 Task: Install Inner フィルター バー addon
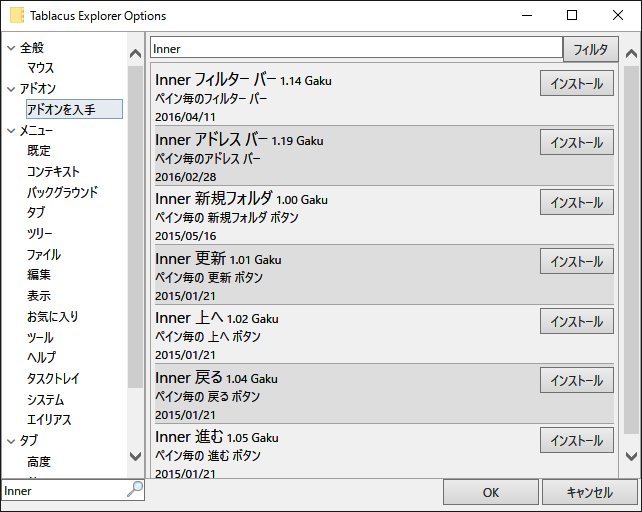(x=576, y=83)
